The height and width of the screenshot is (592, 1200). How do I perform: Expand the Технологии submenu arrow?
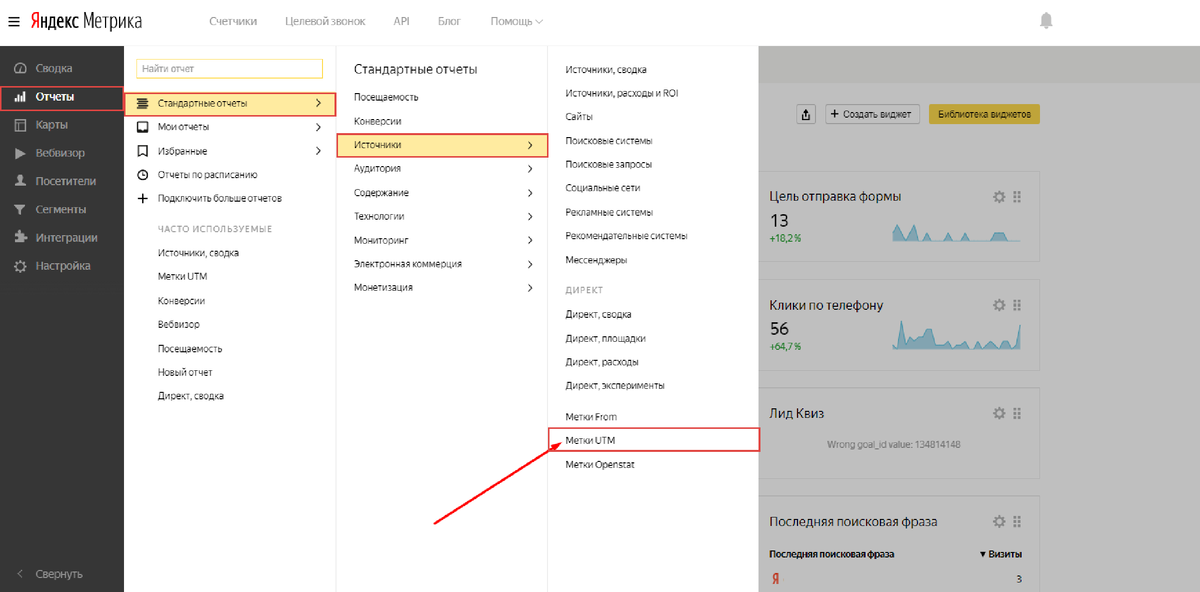530,216
